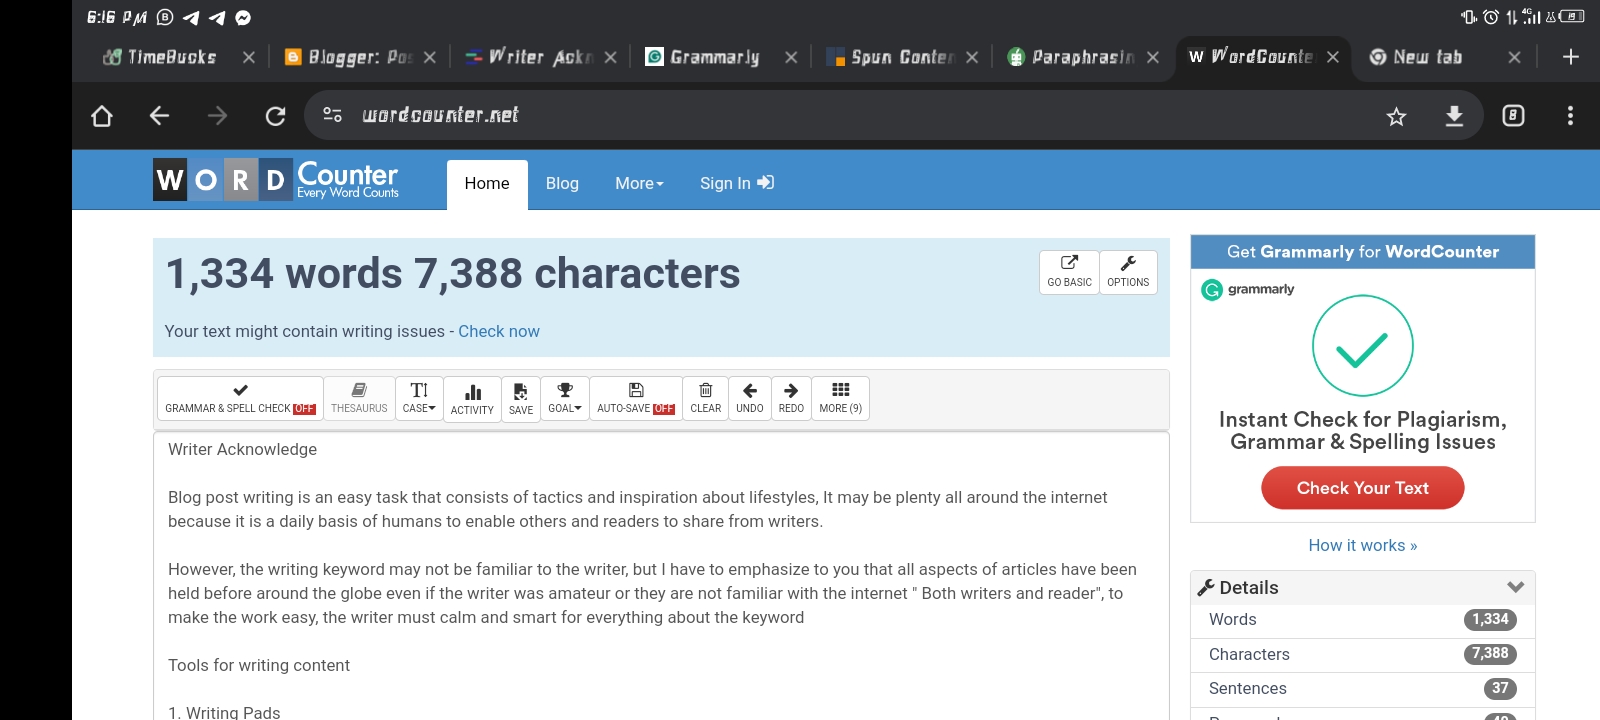Click the Characters row in Details
Image resolution: width=1600 pixels, height=720 pixels.
coord(1362,654)
